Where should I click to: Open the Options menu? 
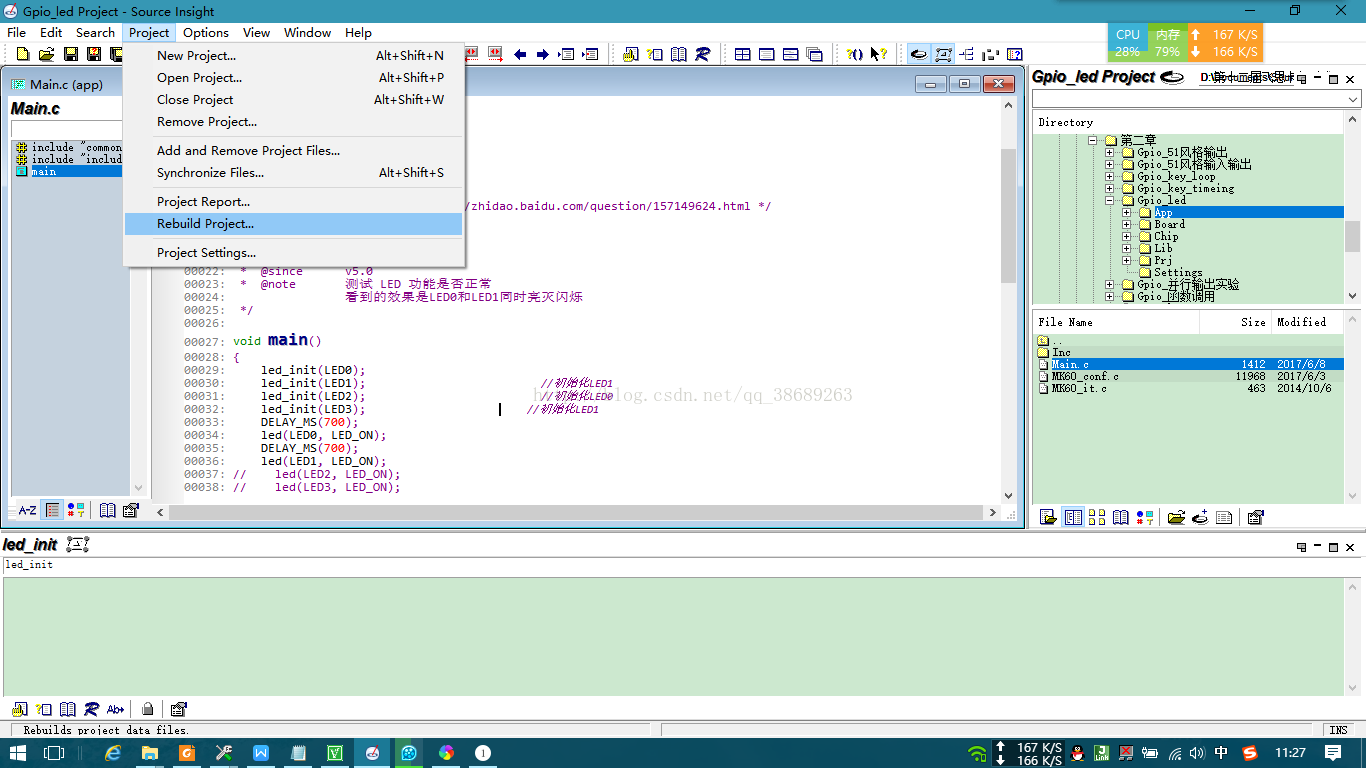pyautogui.click(x=205, y=32)
